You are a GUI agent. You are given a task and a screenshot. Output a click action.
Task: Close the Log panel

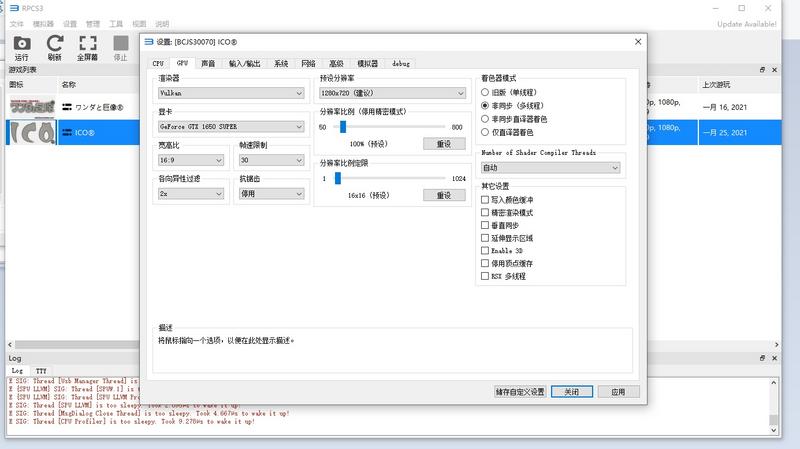point(774,358)
